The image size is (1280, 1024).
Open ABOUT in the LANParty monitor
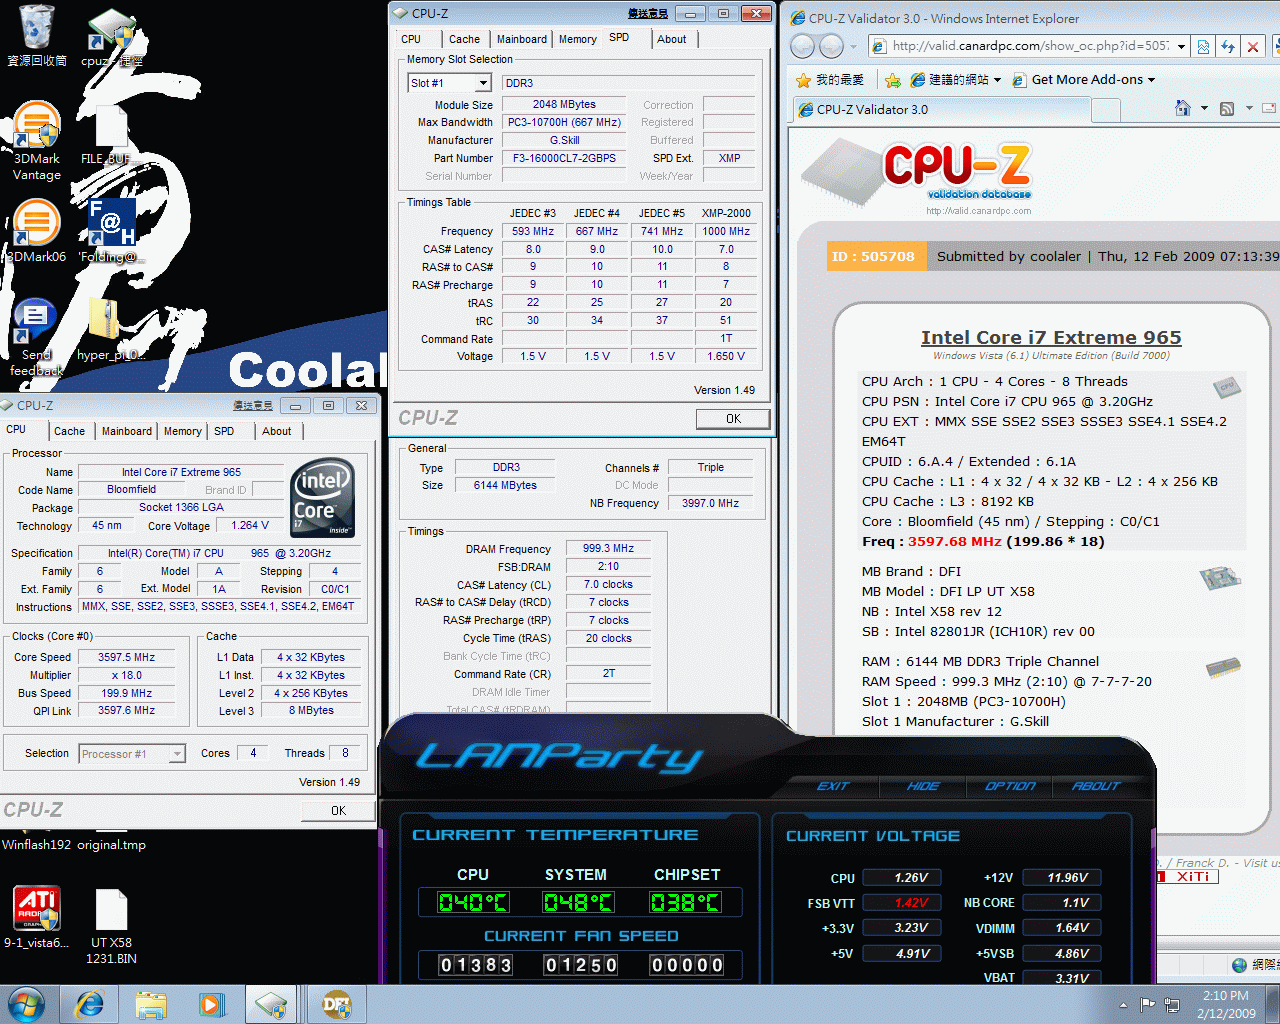(1096, 786)
